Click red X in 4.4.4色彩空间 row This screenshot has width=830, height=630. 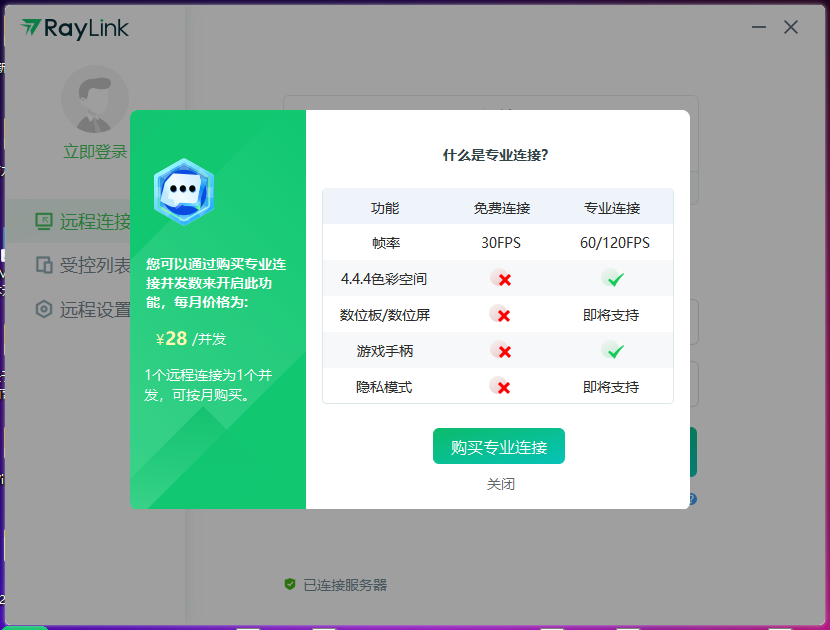coord(503,279)
